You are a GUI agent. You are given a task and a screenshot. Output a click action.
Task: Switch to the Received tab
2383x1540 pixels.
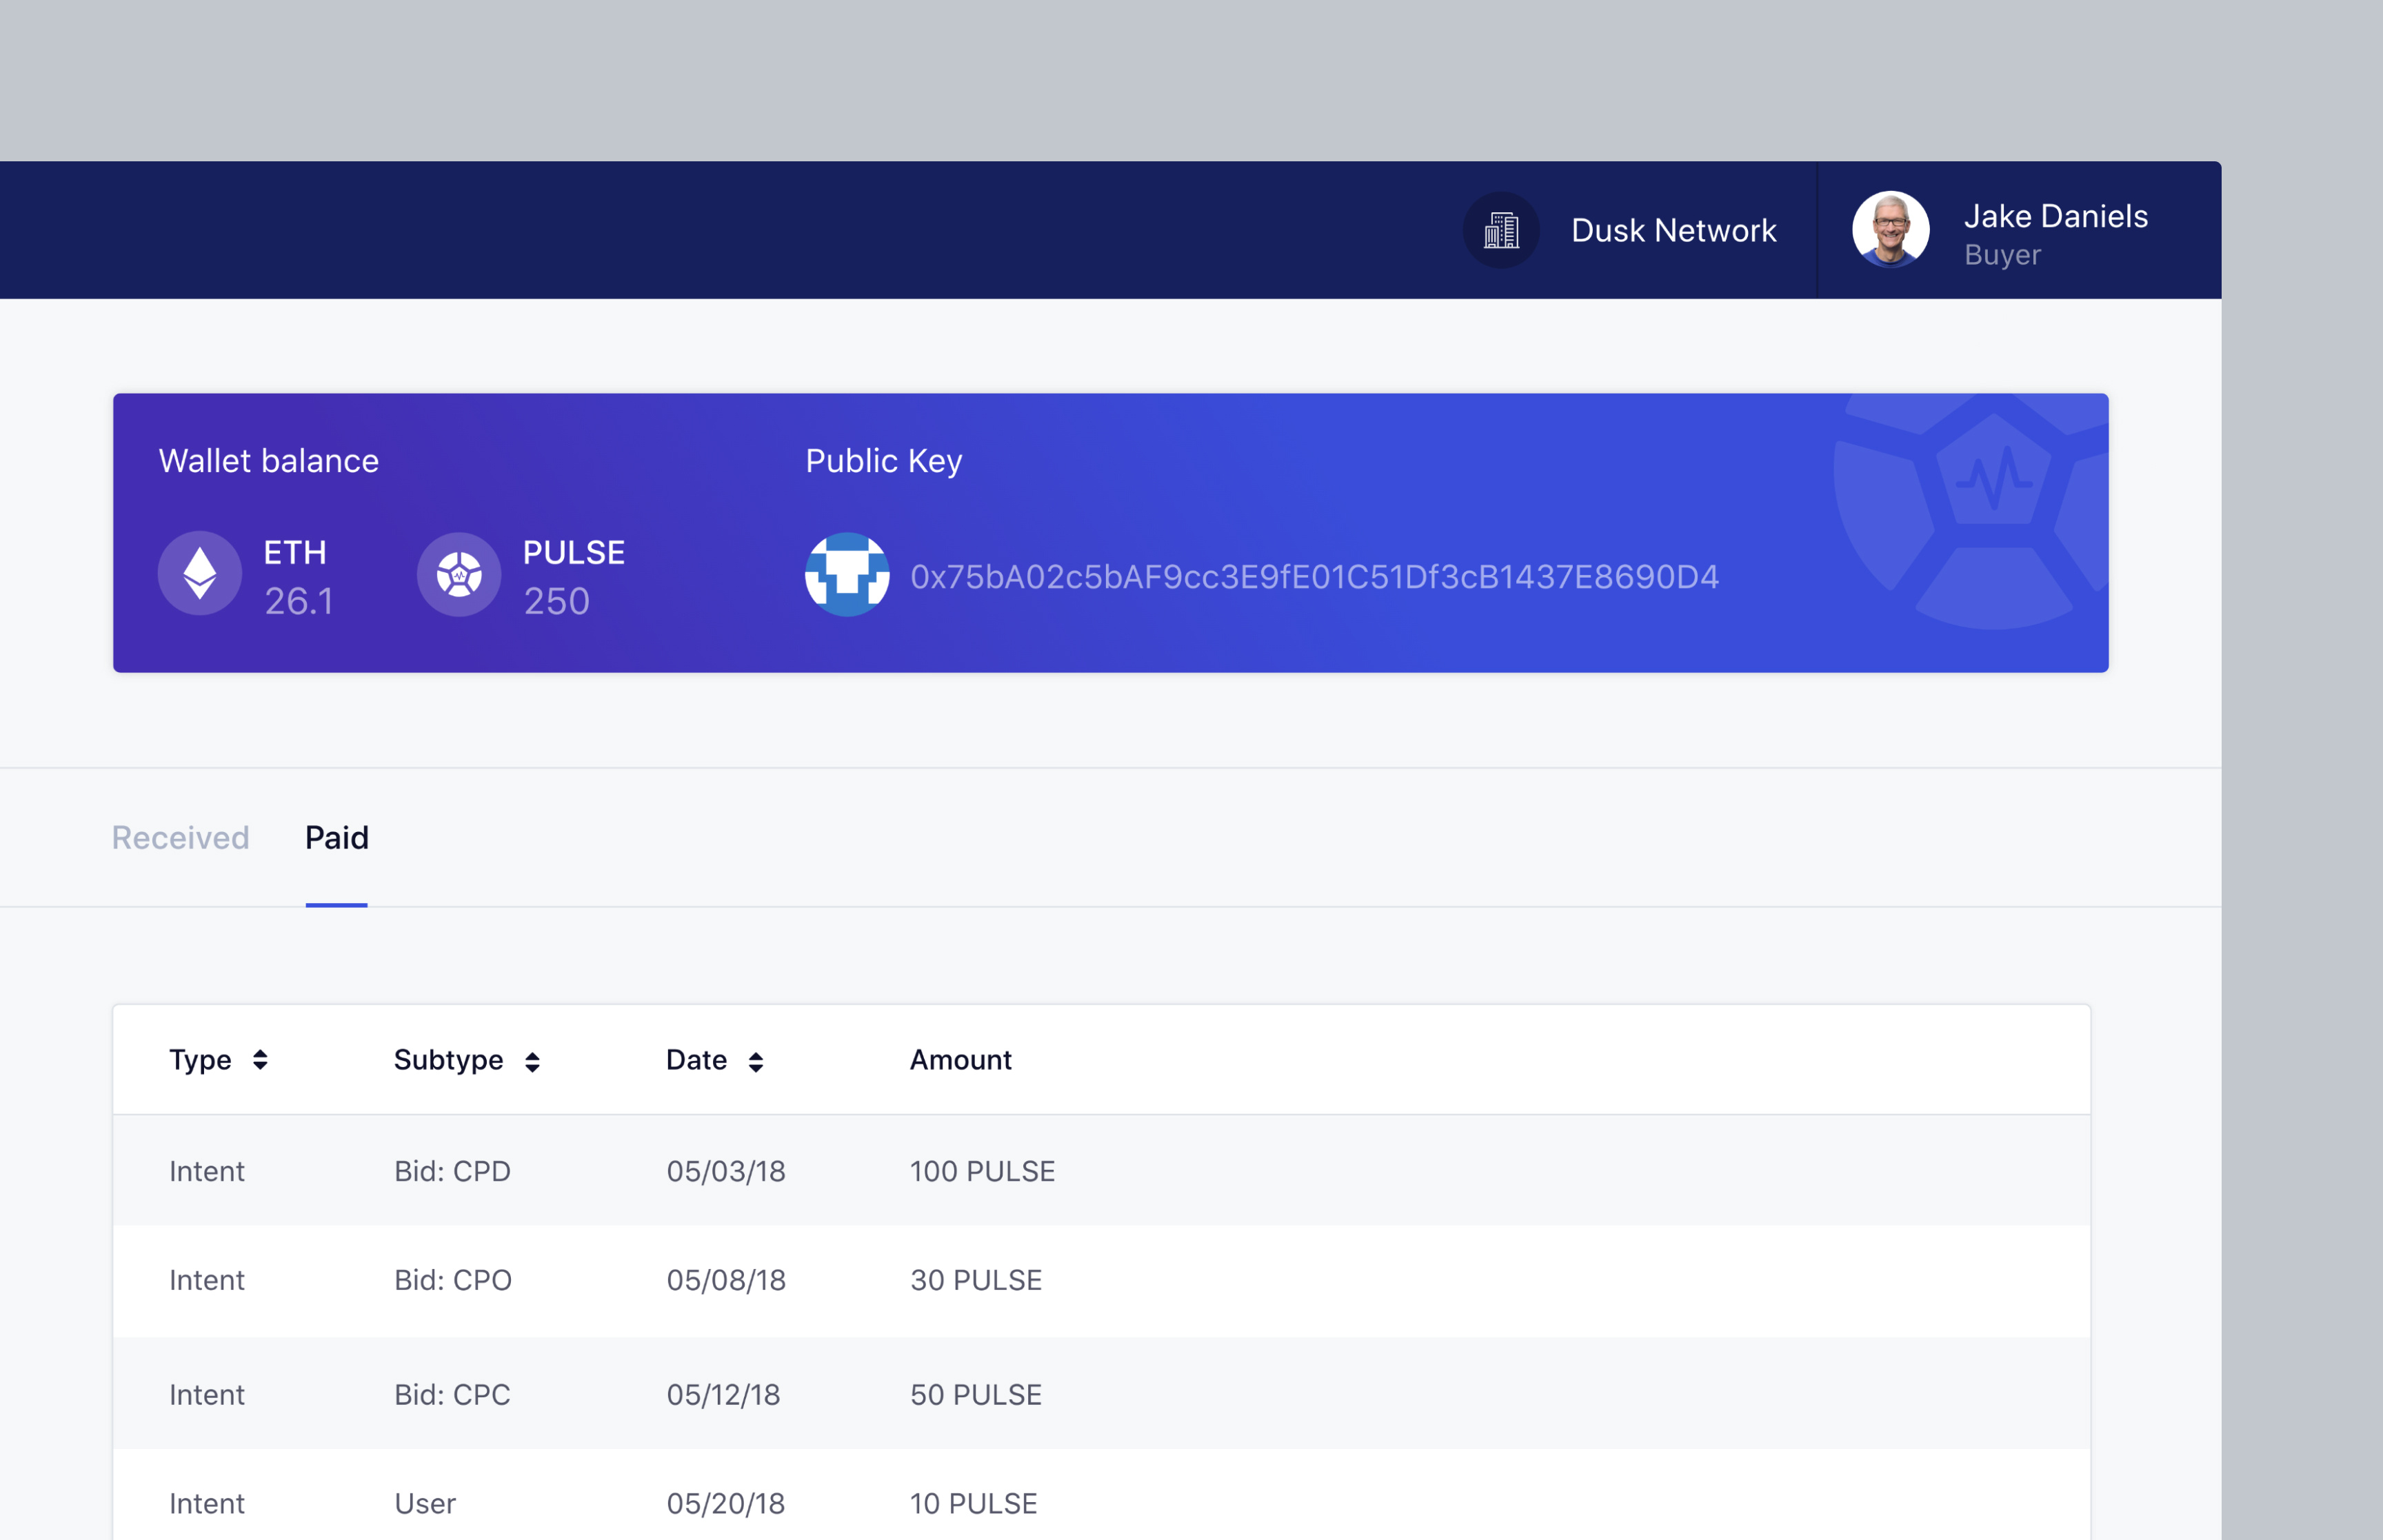[180, 838]
